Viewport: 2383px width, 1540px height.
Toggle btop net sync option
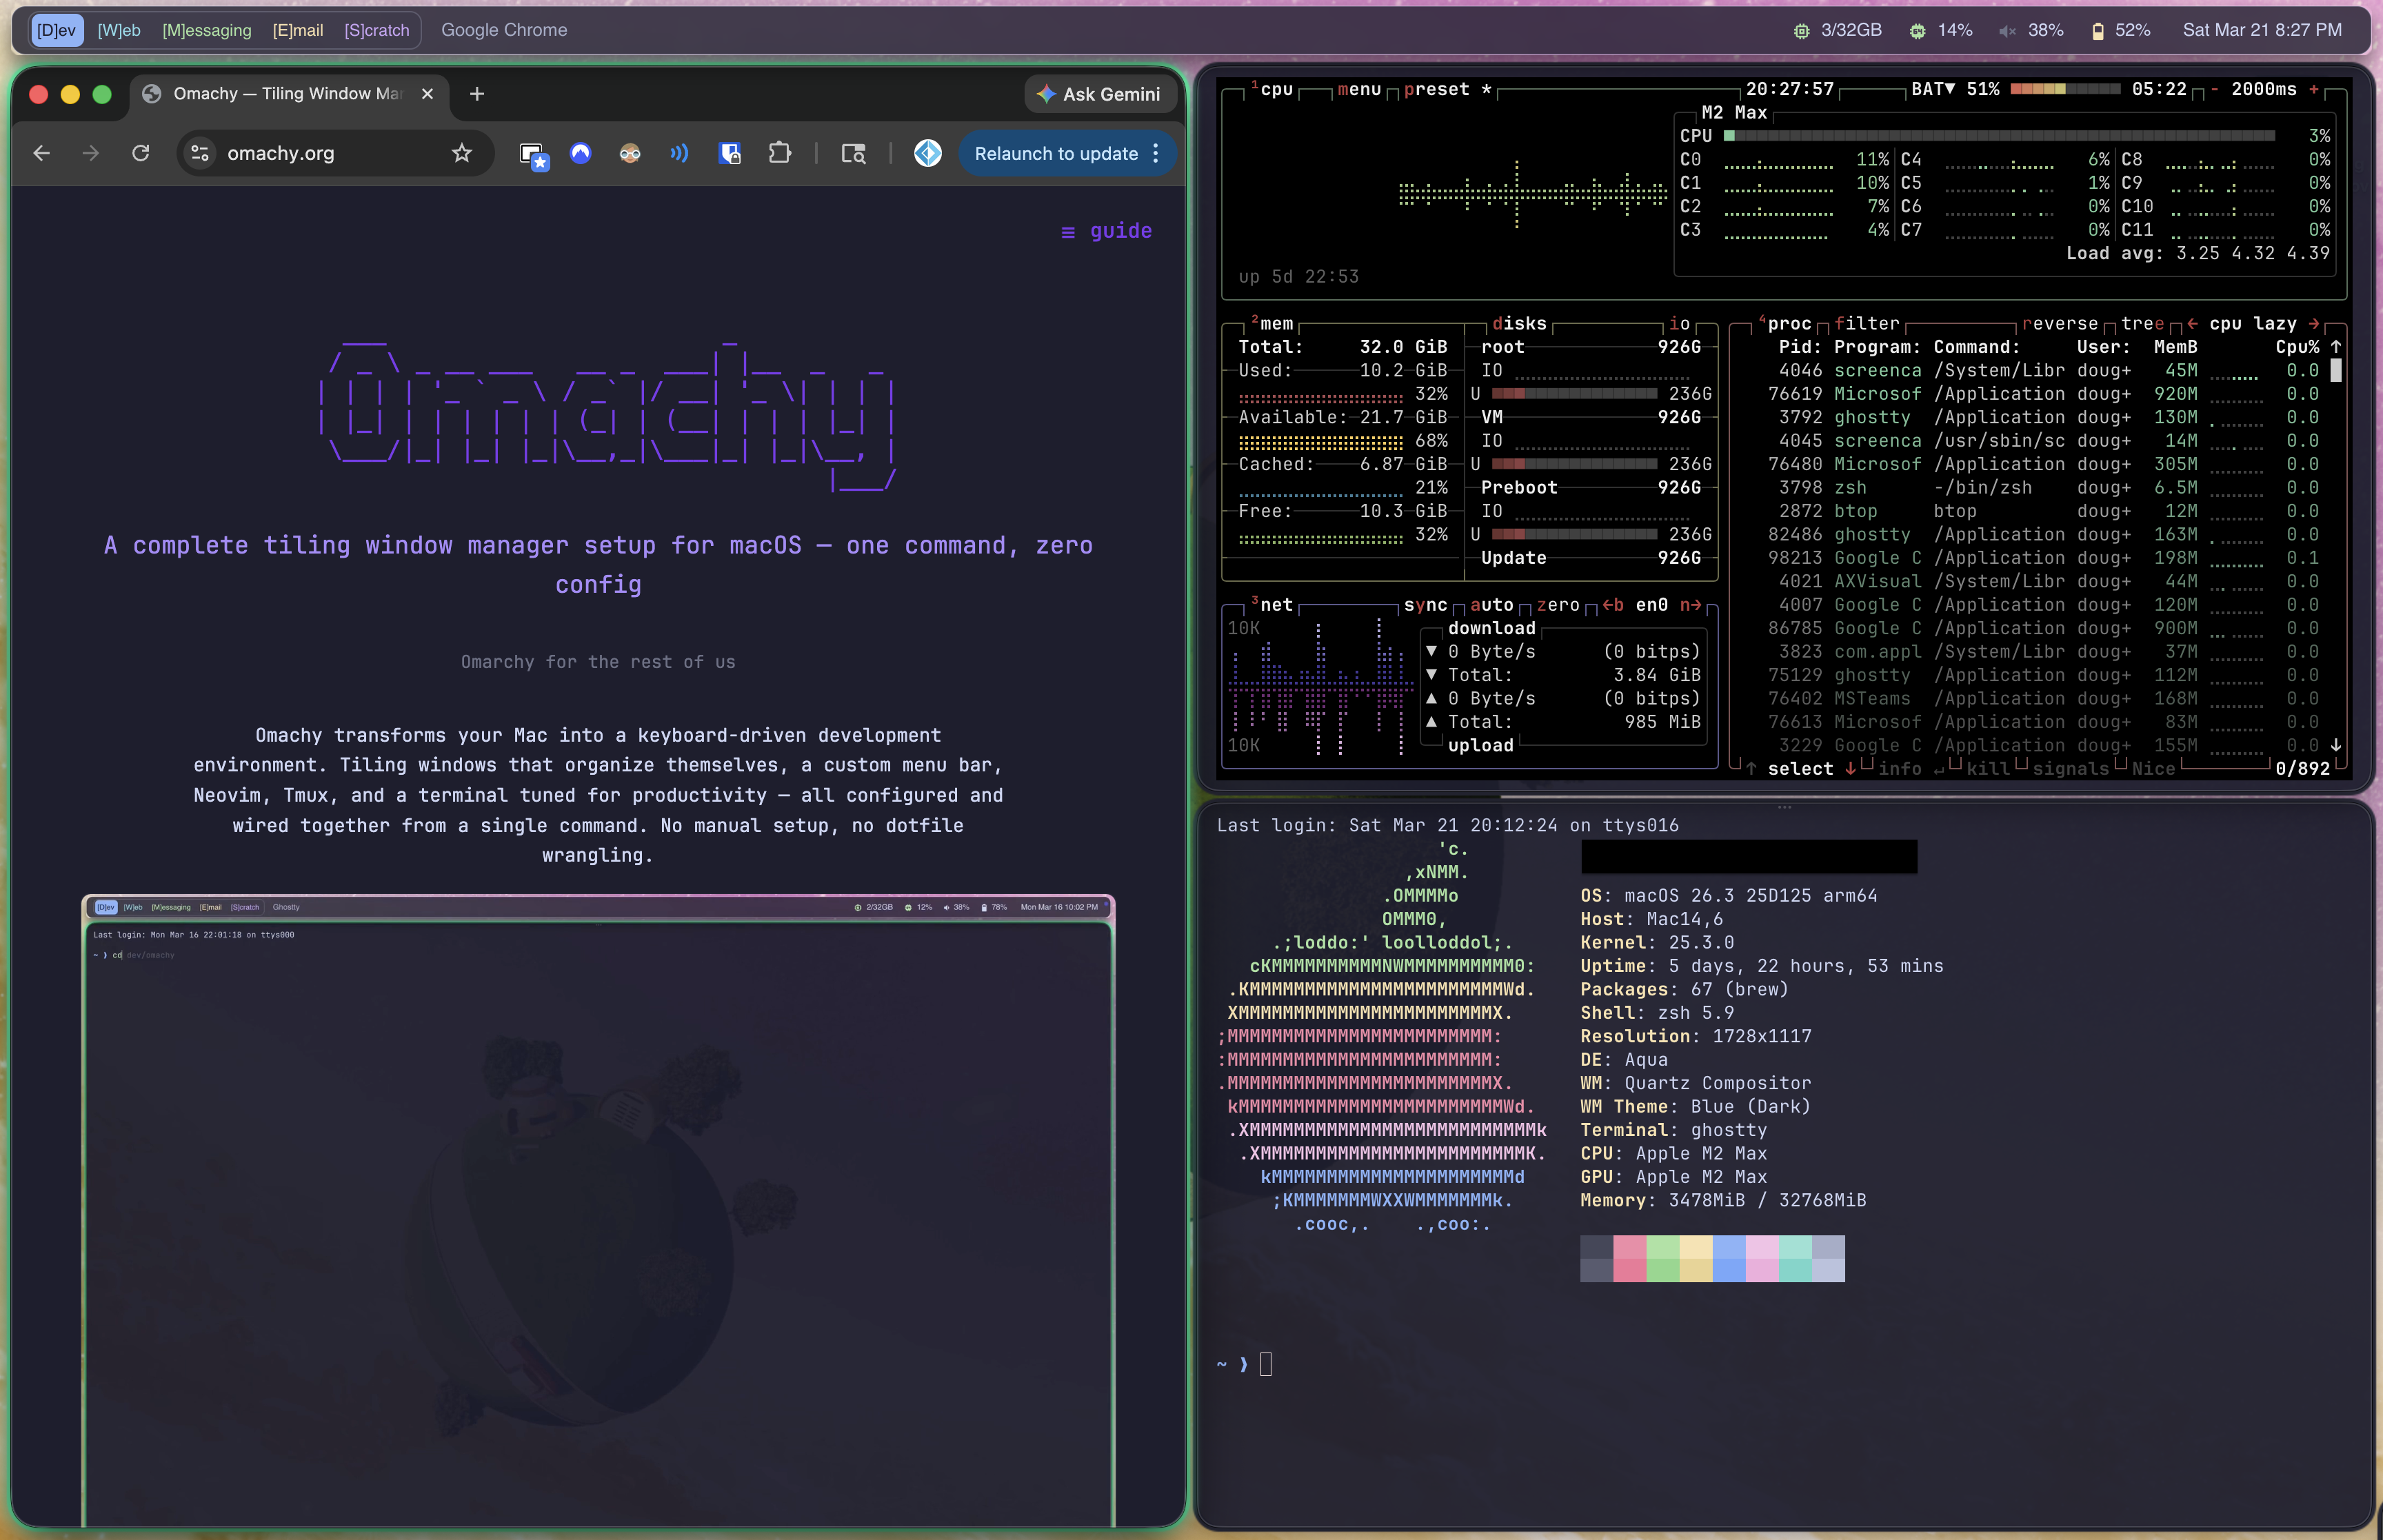[1425, 604]
